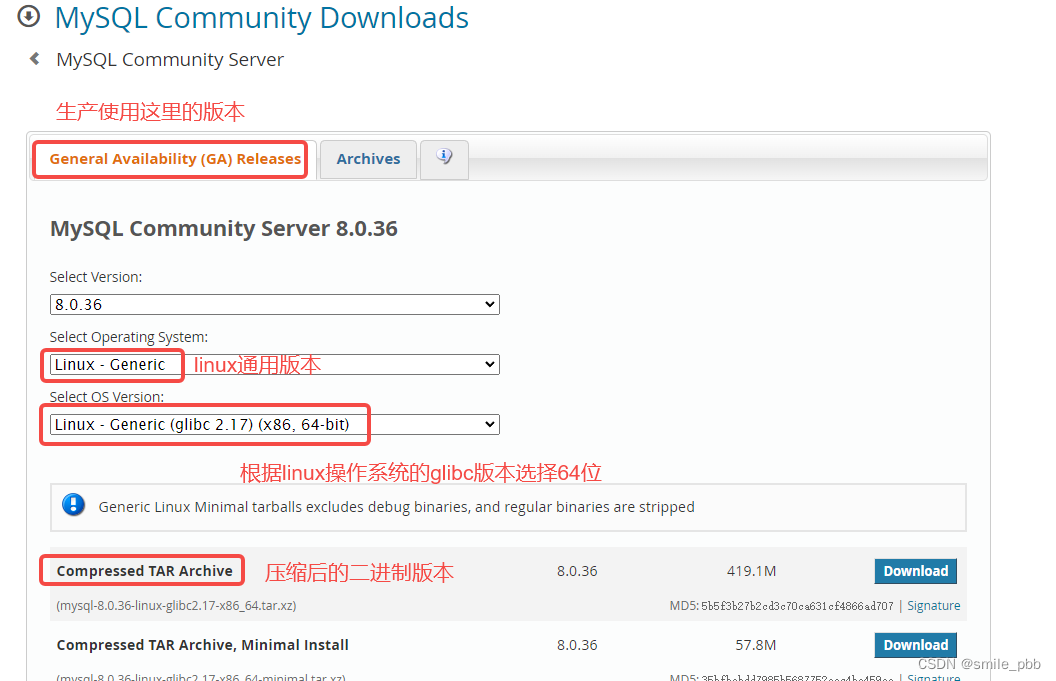The width and height of the screenshot is (1056, 681).
Task: Open the General Availability (GA) Releases tab
Action: point(175,159)
